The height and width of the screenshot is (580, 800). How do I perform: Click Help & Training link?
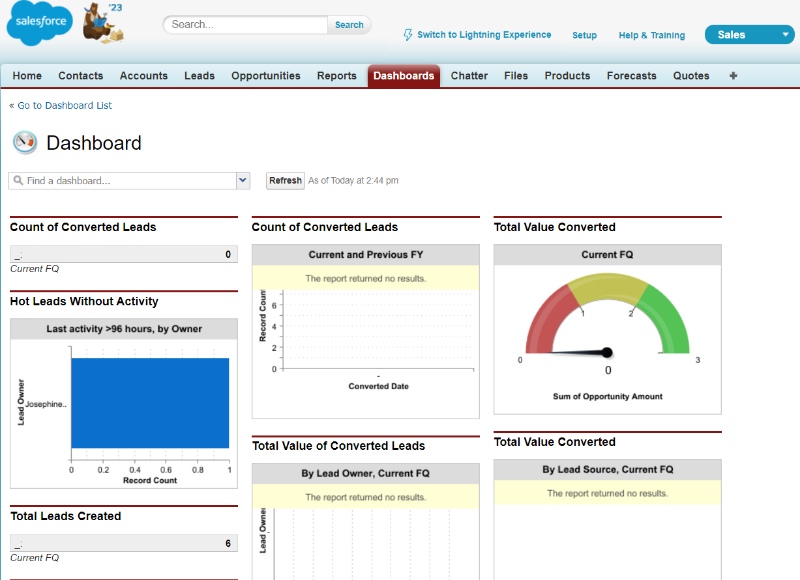pyautogui.click(x=651, y=35)
